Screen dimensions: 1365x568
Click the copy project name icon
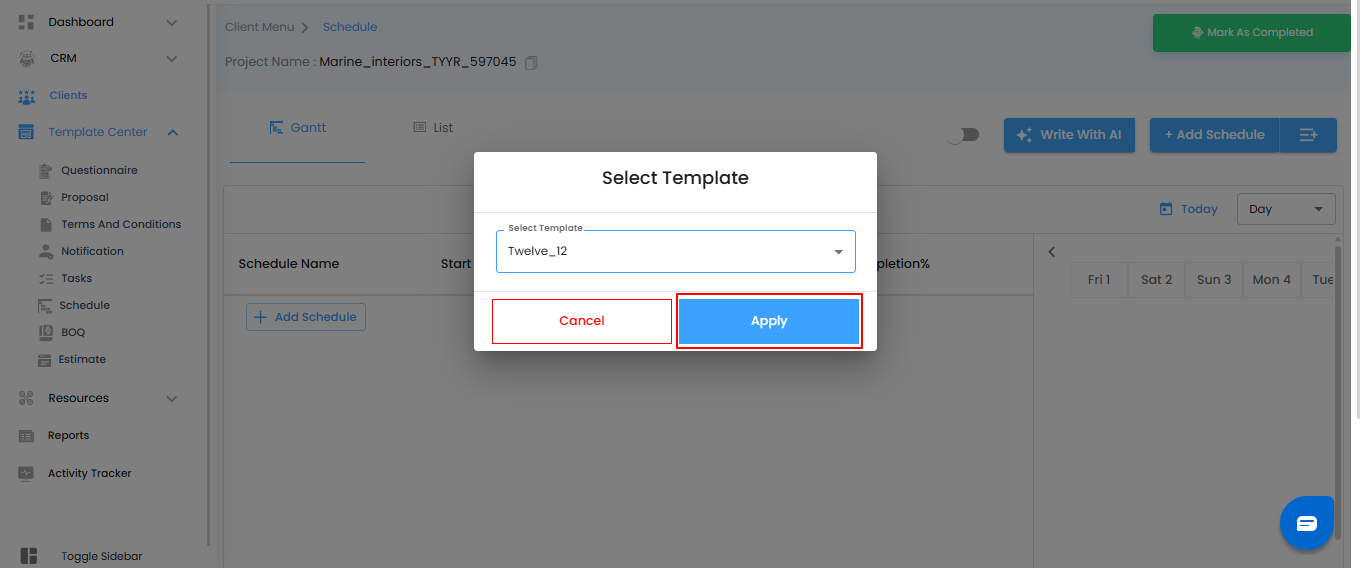pos(531,63)
